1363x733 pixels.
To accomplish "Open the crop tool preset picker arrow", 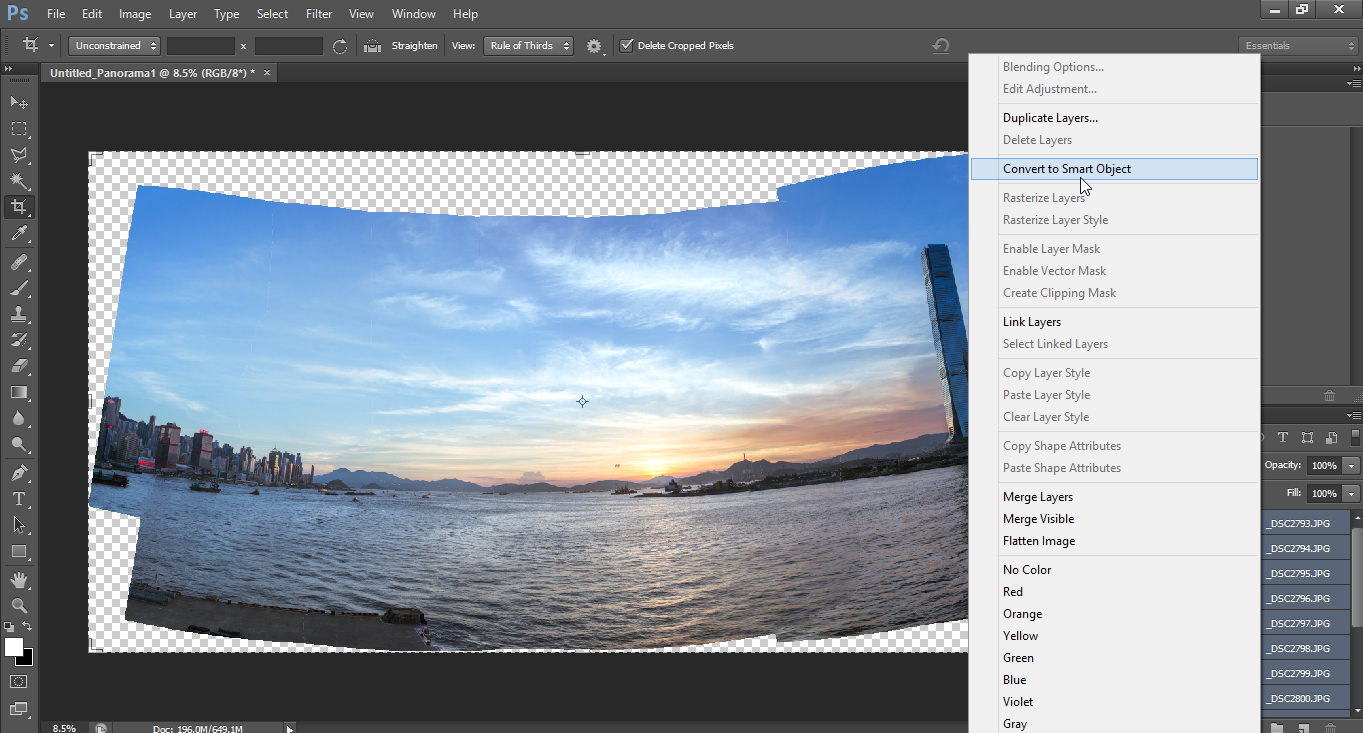I will 51,46.
